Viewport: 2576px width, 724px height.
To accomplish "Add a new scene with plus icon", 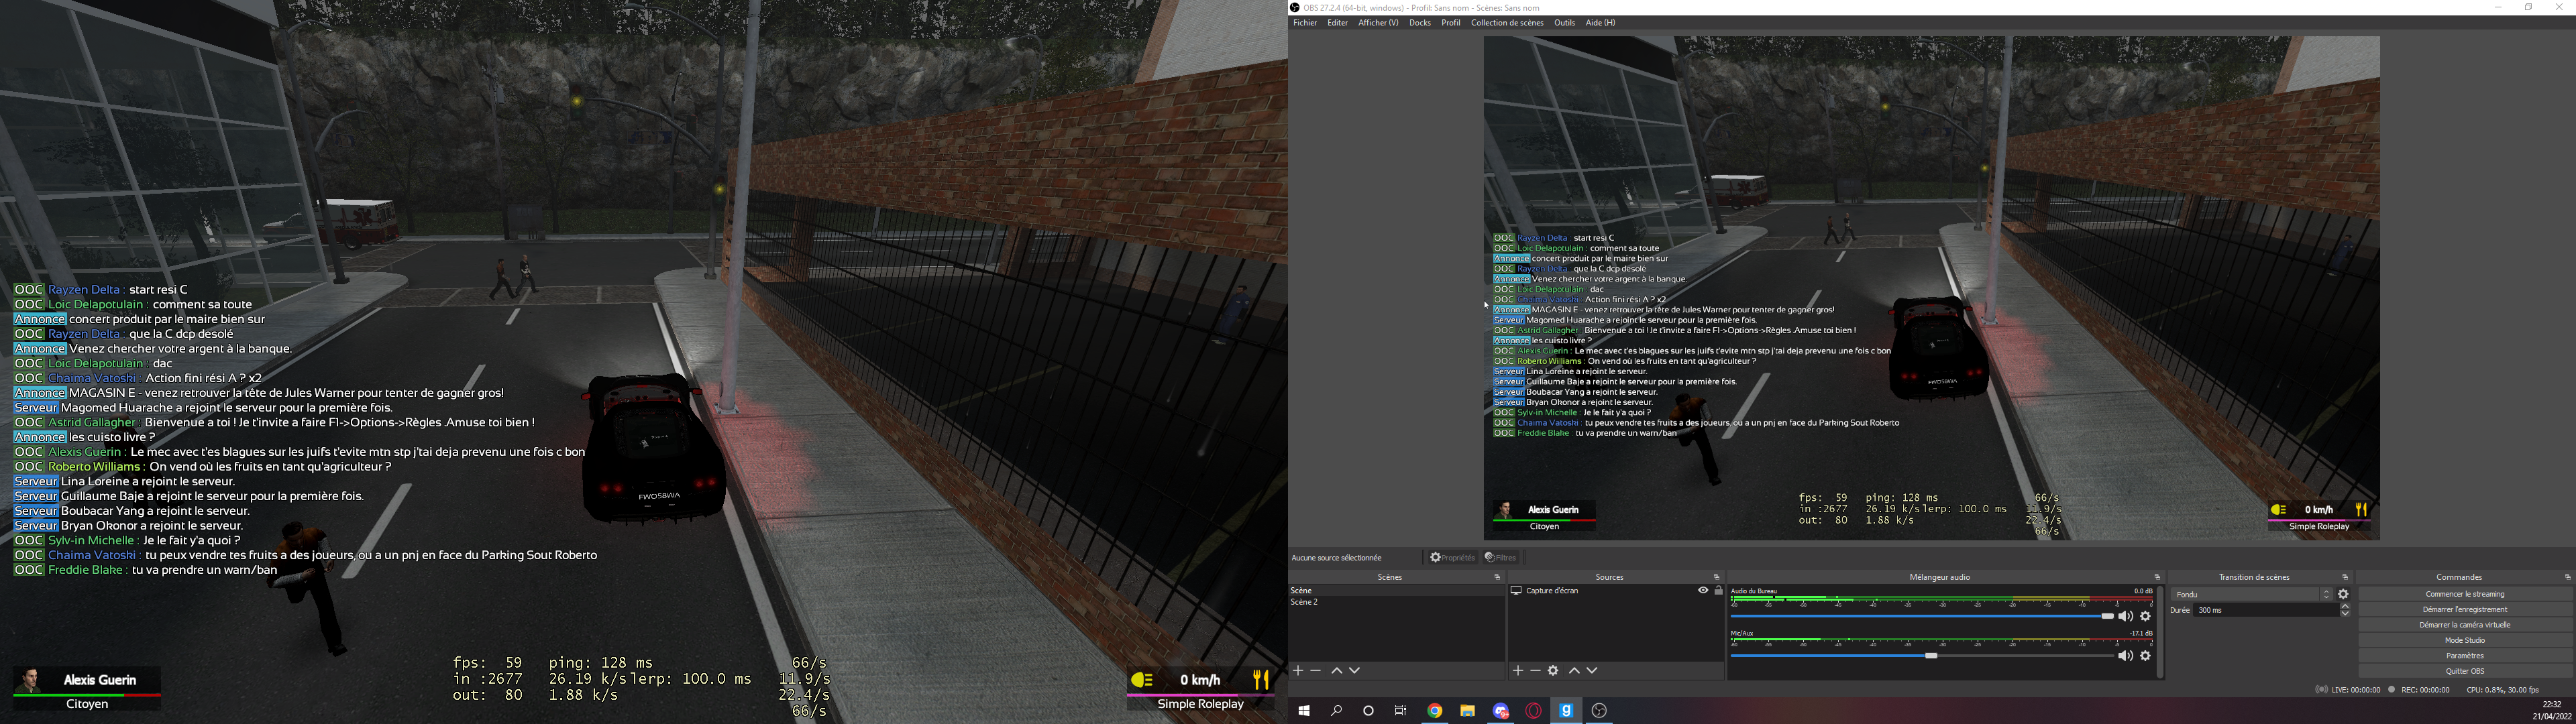I will pyautogui.click(x=1298, y=671).
